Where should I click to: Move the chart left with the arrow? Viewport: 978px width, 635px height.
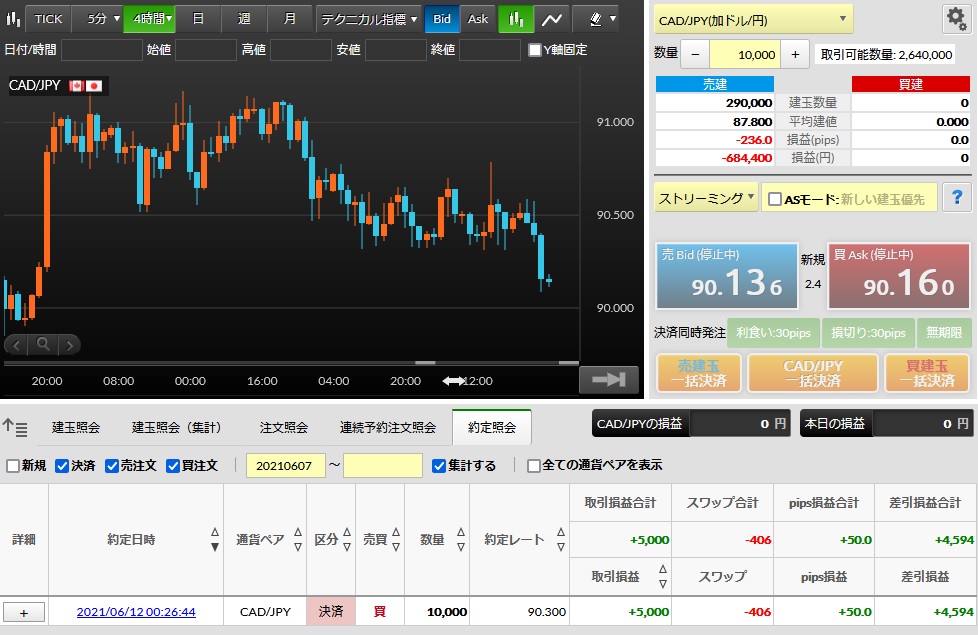point(17,344)
